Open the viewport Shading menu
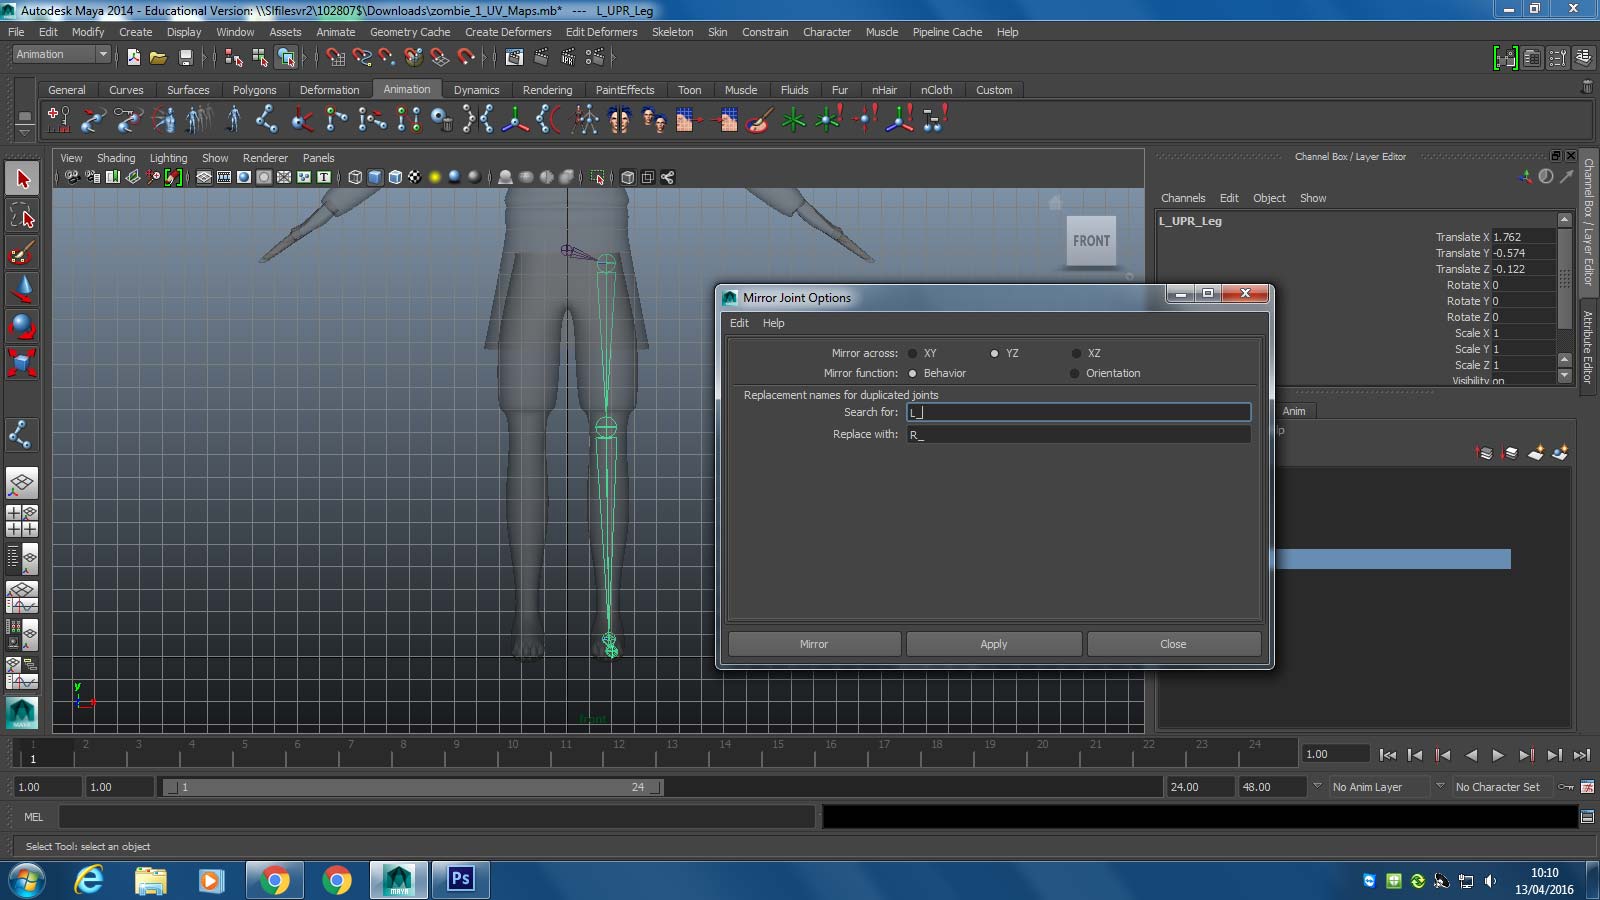 tap(116, 158)
